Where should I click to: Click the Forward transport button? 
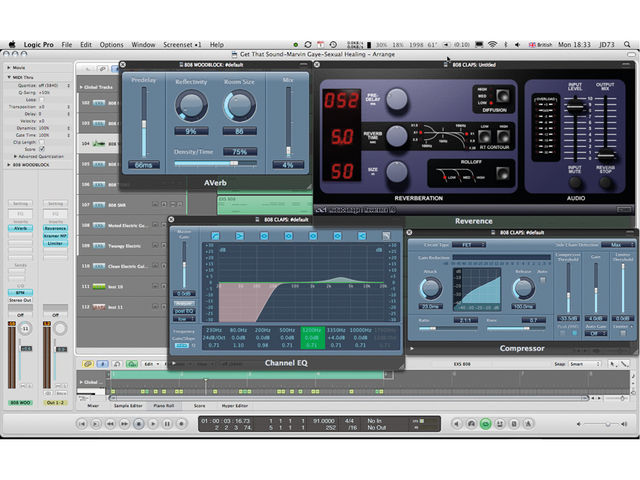pyautogui.click(x=124, y=424)
